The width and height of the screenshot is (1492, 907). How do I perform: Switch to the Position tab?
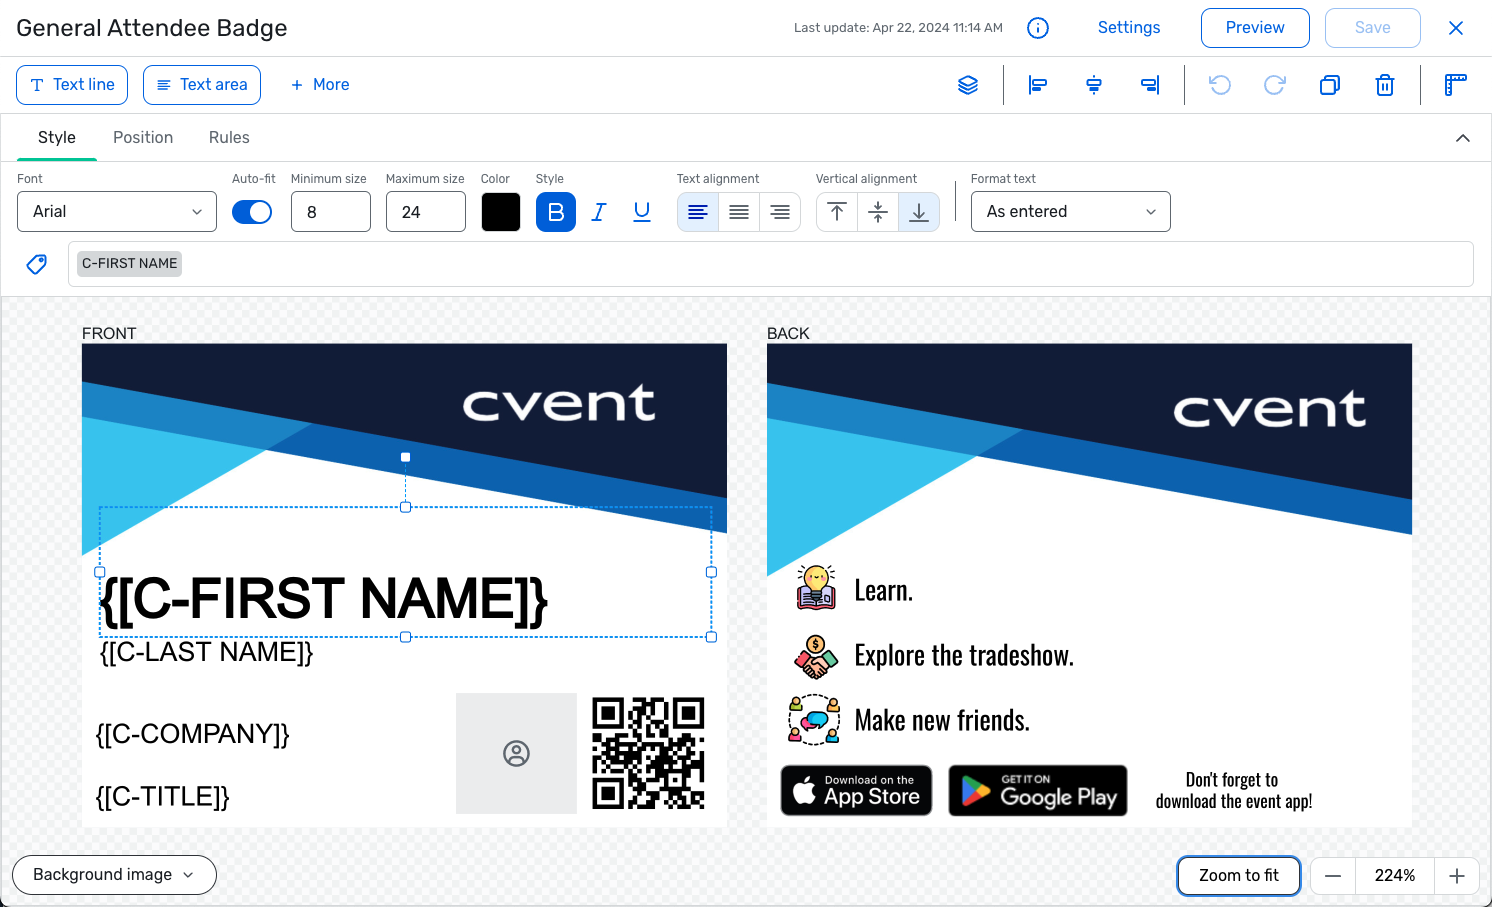143,138
